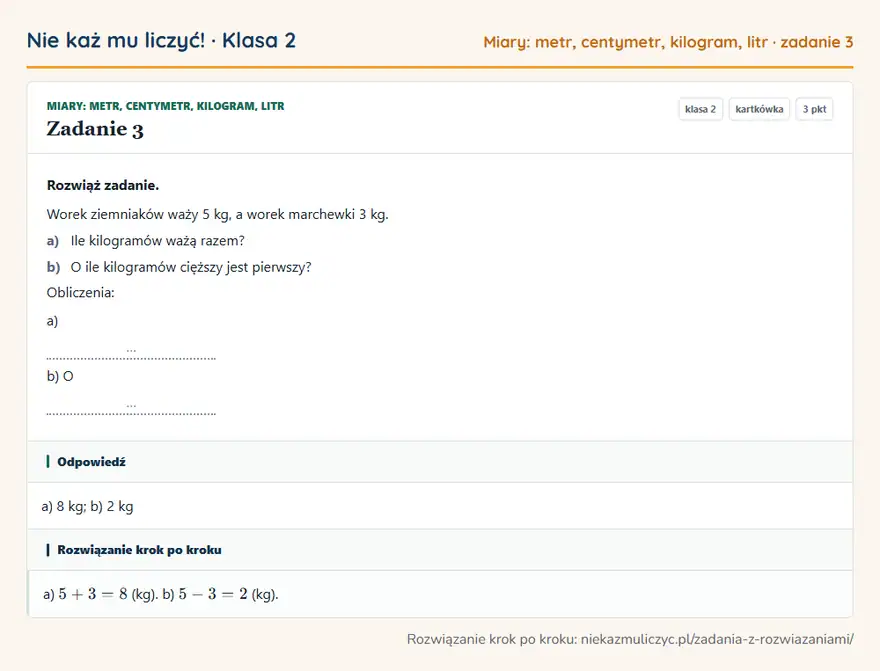Click the green 'MIARY: METR, CENTYMETR, KILOGRAM, LITR' label
This screenshot has width=880, height=671.
pyautogui.click(x=166, y=106)
